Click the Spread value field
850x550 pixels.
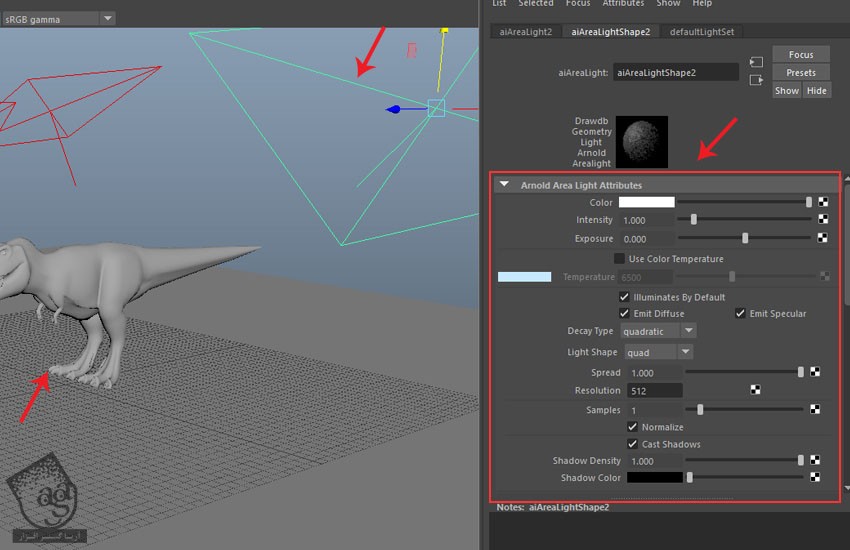tap(655, 373)
